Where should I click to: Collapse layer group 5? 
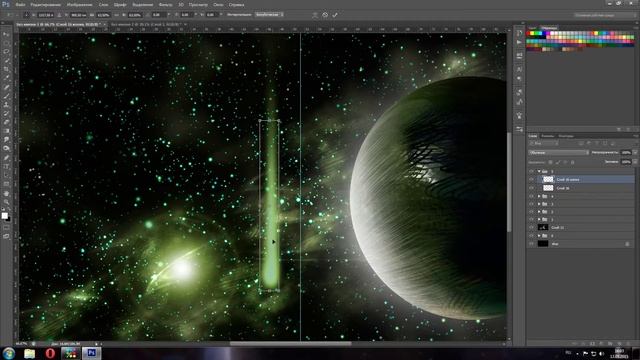click(539, 171)
